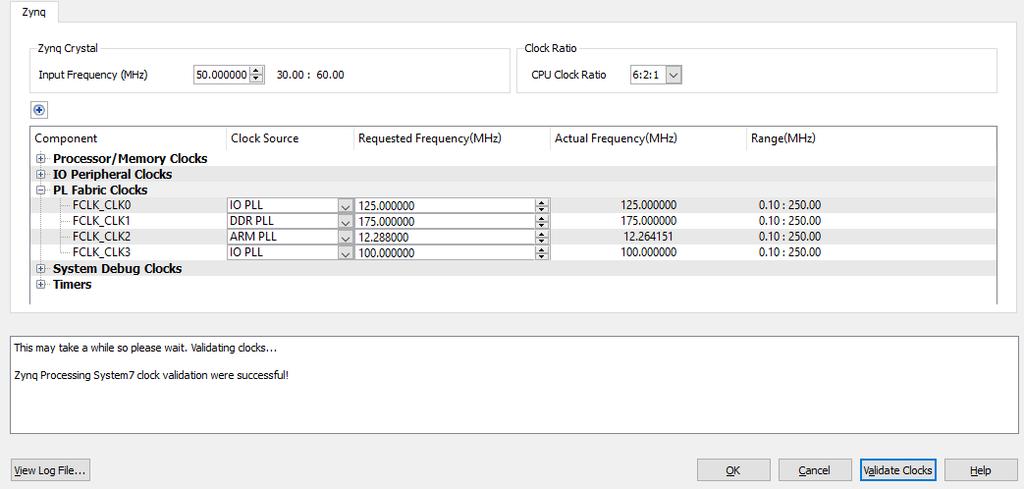Click the Validate Clocks button
Image resolution: width=1024 pixels, height=489 pixels.
897,470
